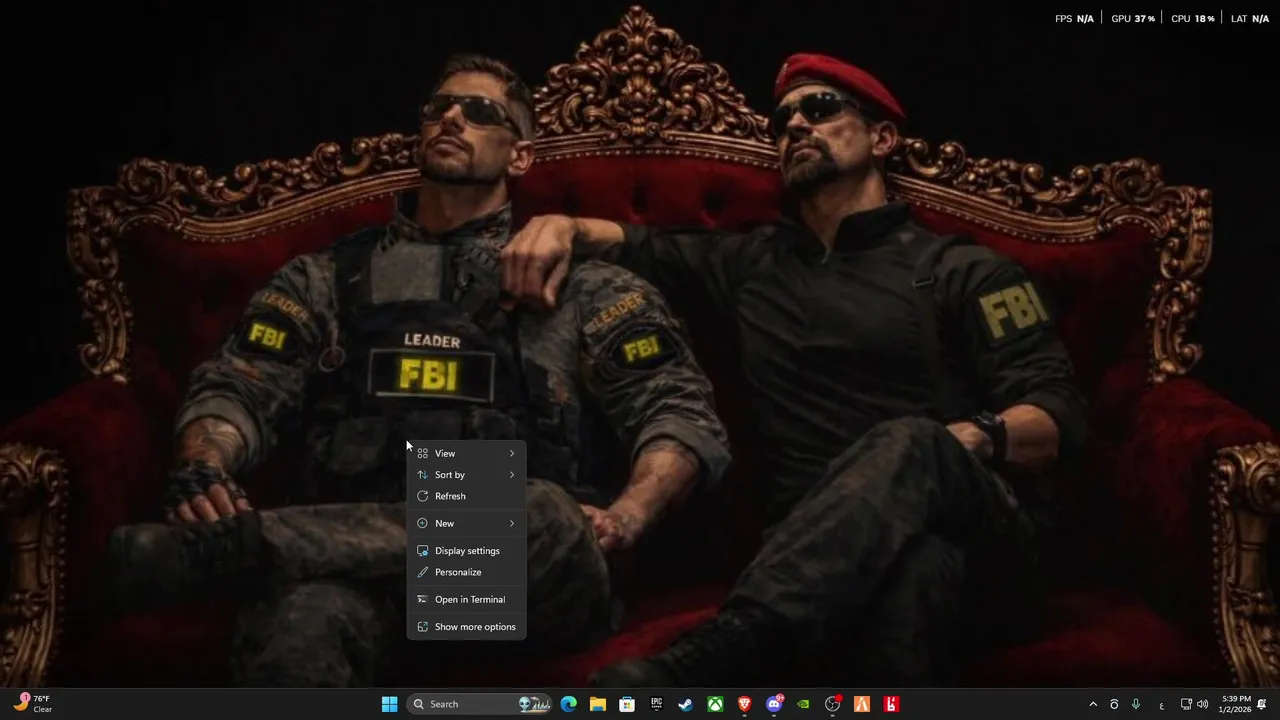
Task: Open Steam from the taskbar
Action: click(x=686, y=704)
